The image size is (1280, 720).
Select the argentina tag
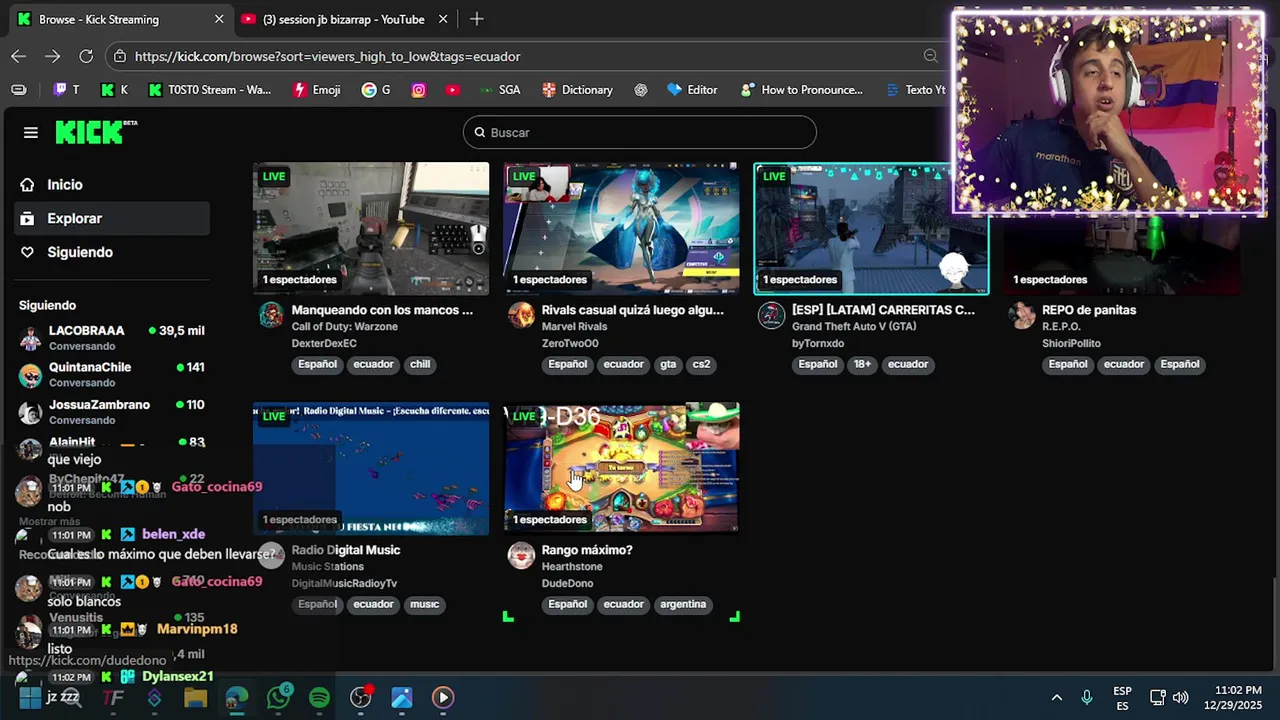(683, 604)
